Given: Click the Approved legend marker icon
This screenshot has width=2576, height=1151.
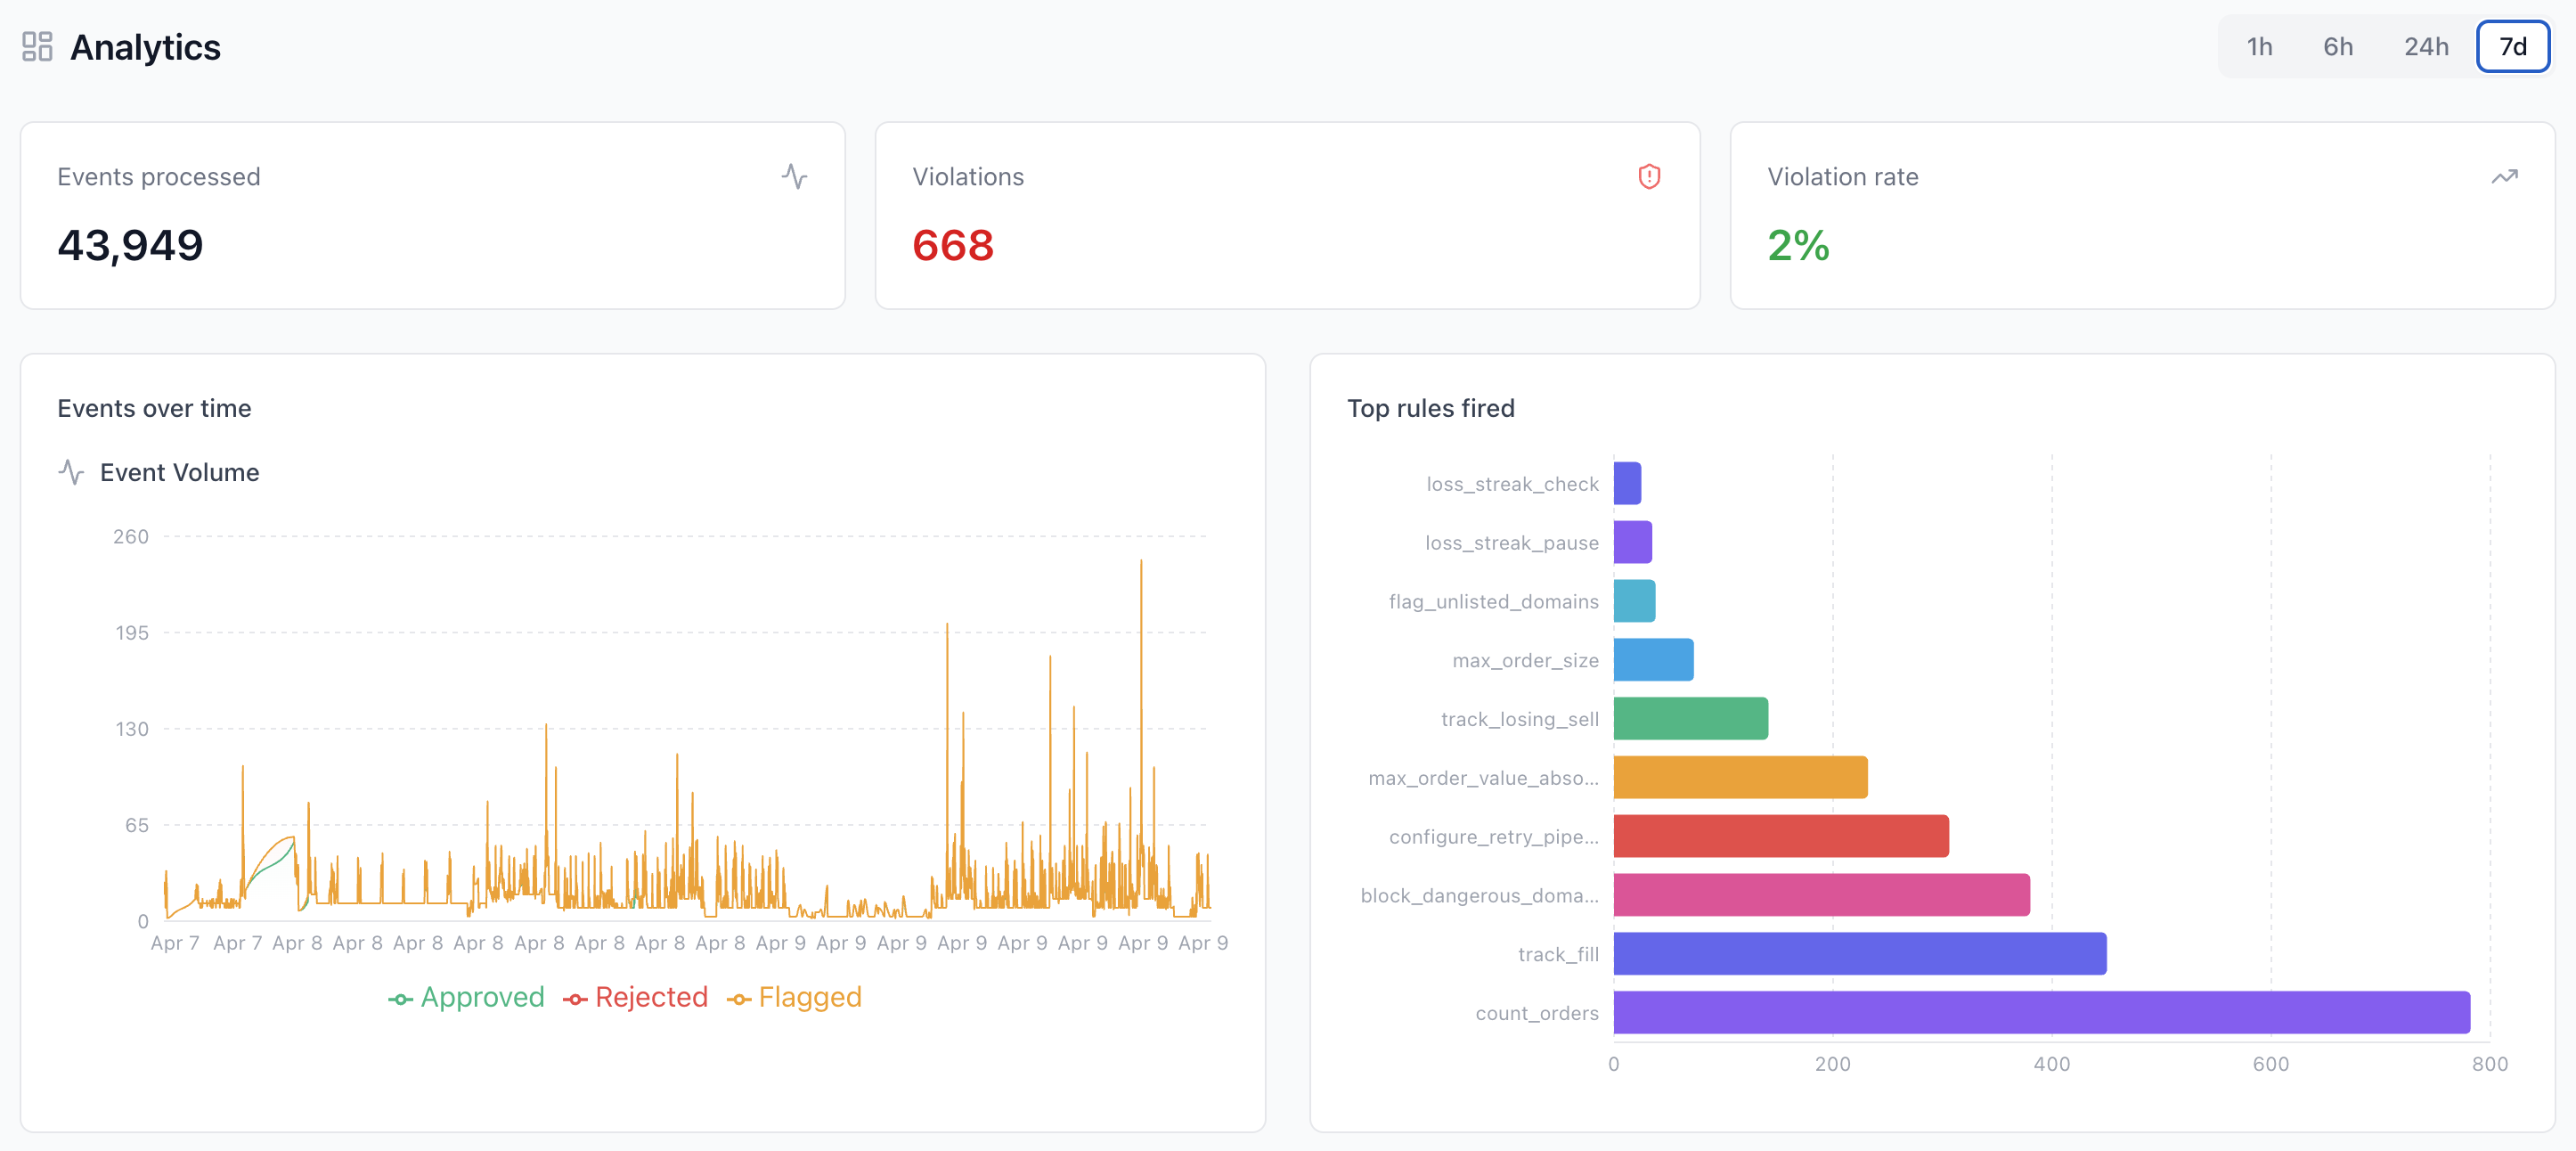Looking at the screenshot, I should (400, 997).
